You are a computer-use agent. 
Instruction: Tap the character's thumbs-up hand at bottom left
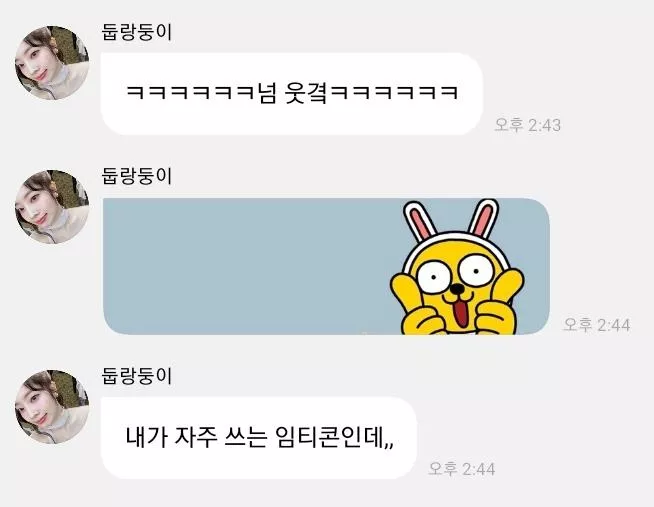pyautogui.click(x=422, y=321)
